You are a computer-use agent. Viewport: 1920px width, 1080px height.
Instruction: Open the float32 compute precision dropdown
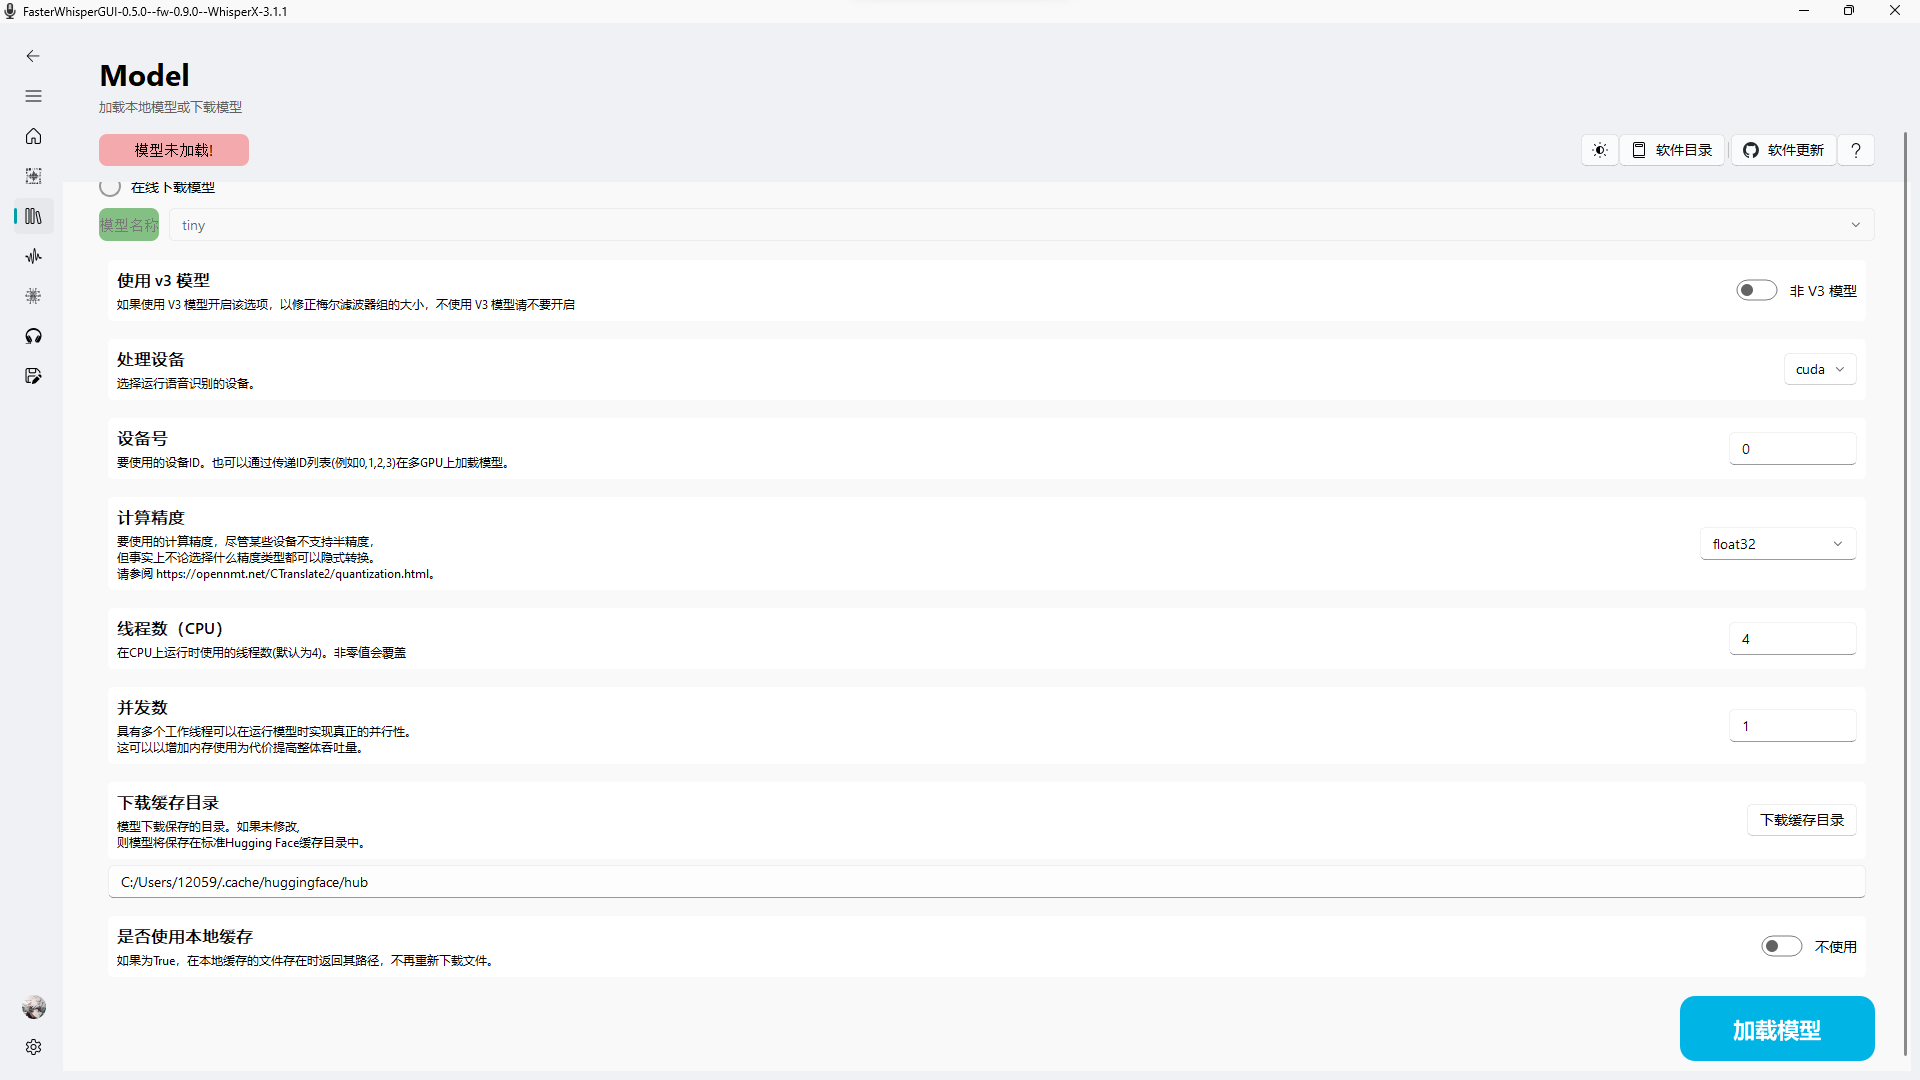click(1777, 544)
